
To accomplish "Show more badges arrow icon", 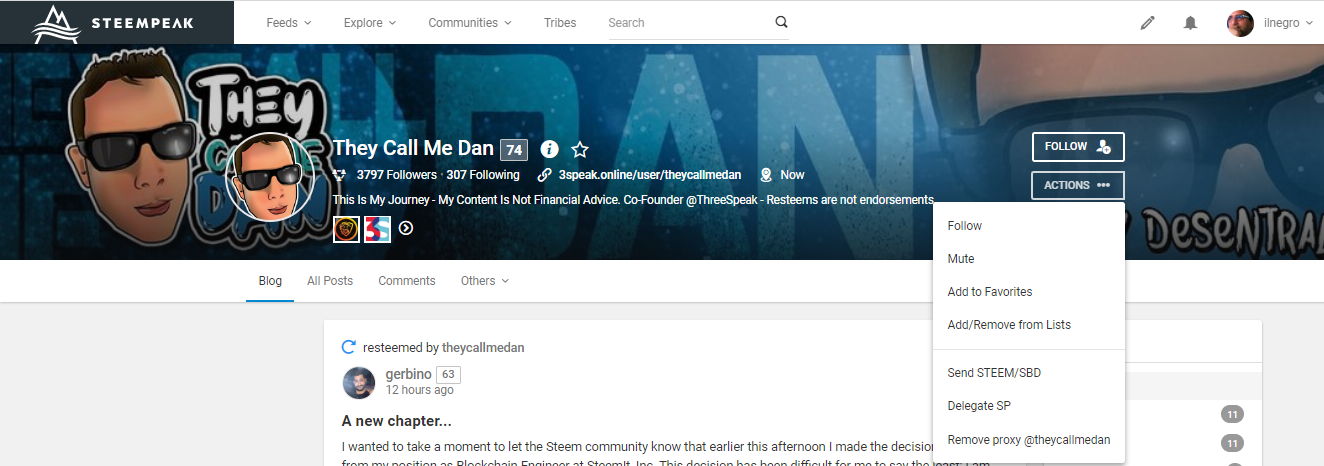I will click(405, 228).
